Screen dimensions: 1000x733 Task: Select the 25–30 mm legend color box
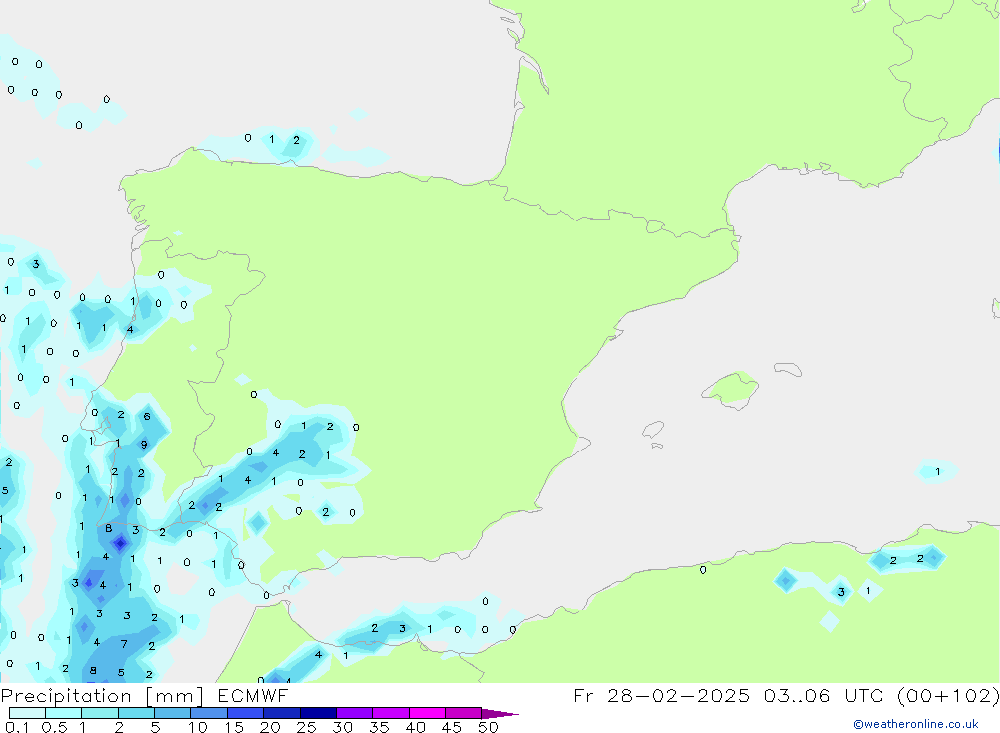point(318,713)
